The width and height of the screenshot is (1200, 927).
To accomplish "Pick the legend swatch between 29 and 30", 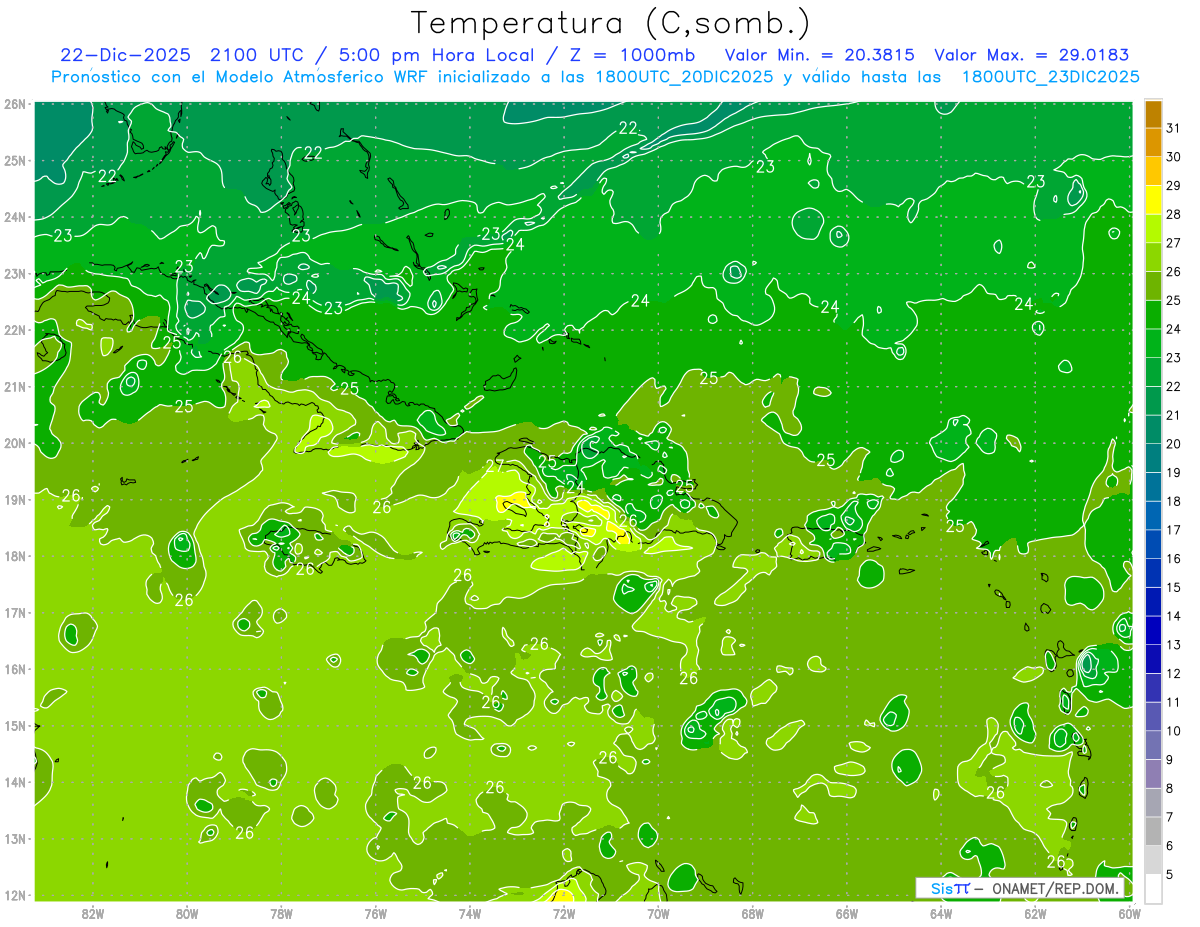I will (1153, 172).
